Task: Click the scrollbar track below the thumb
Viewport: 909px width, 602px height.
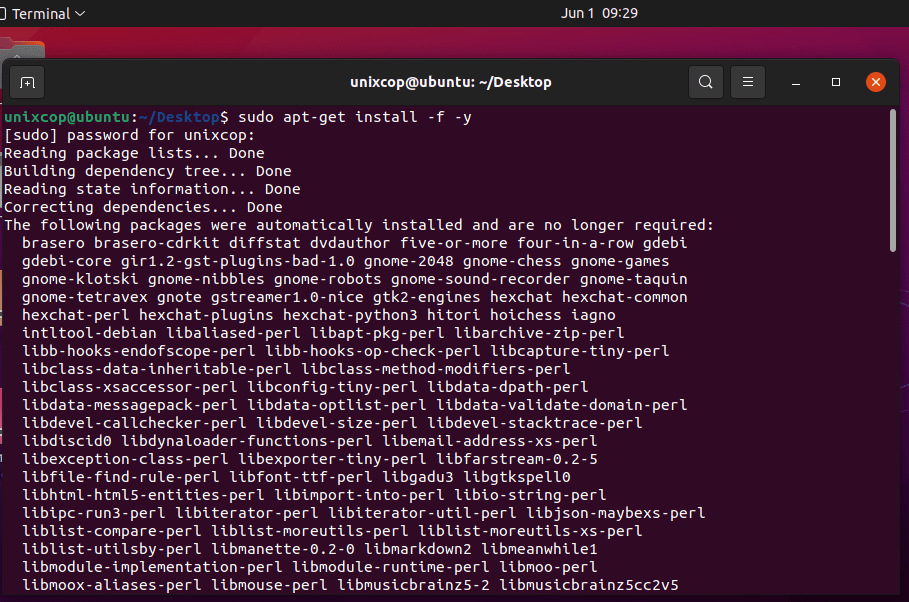Action: 893,423
